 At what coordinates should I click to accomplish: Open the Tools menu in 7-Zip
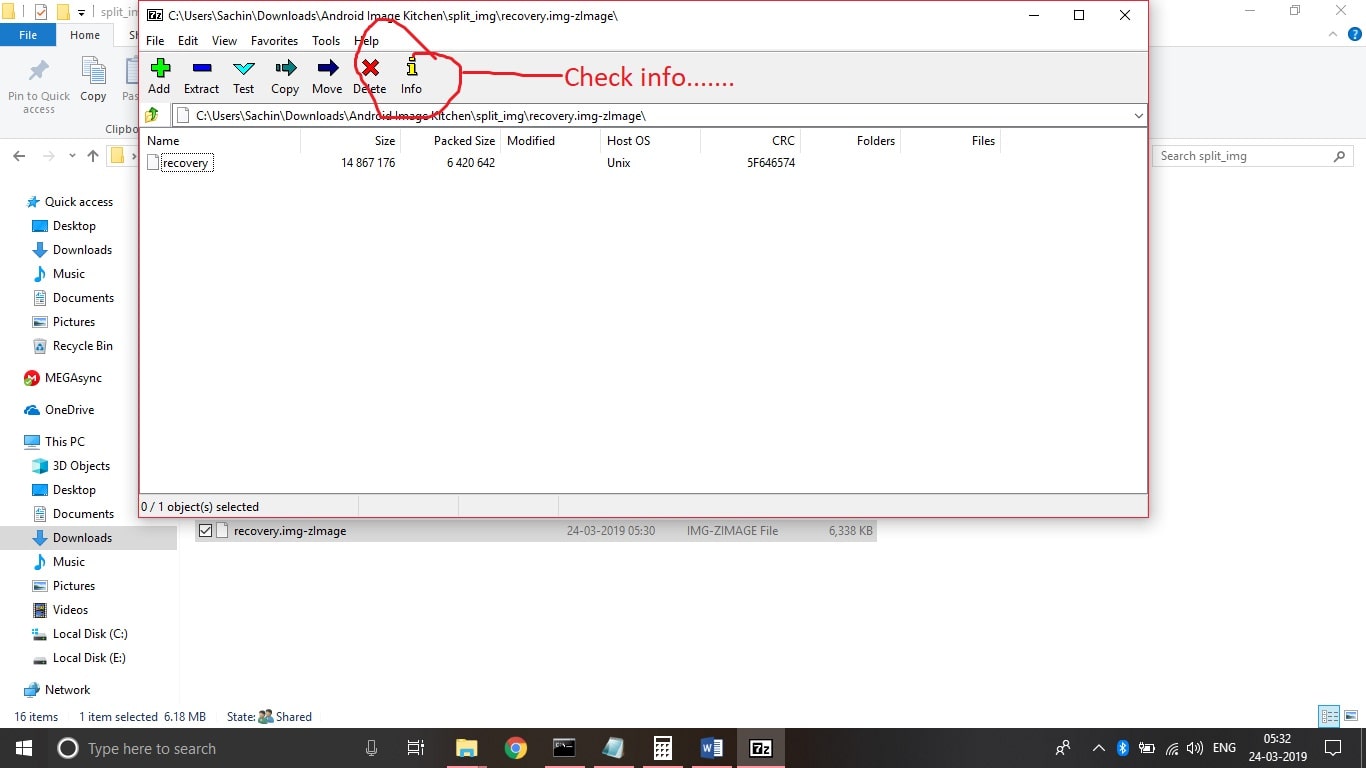tap(326, 41)
